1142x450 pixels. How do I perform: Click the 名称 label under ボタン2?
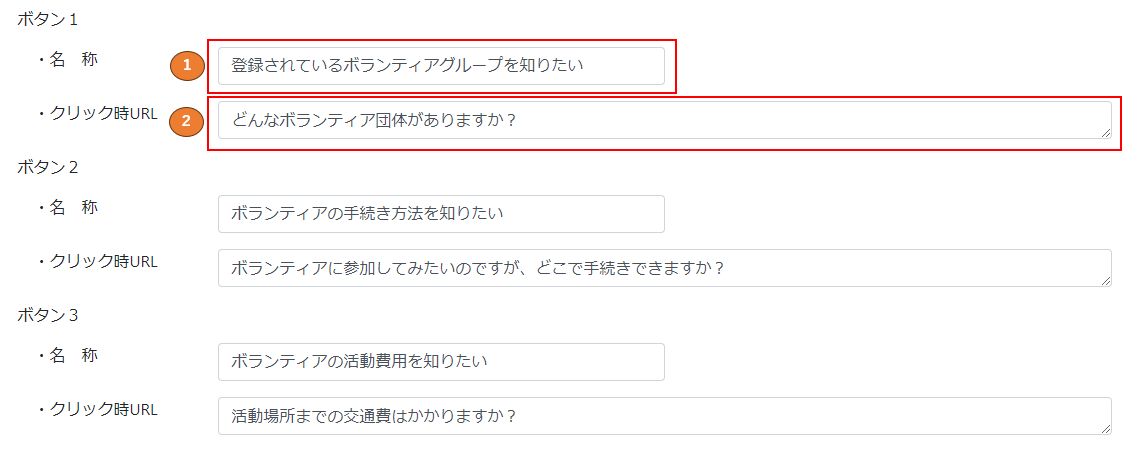[68, 208]
